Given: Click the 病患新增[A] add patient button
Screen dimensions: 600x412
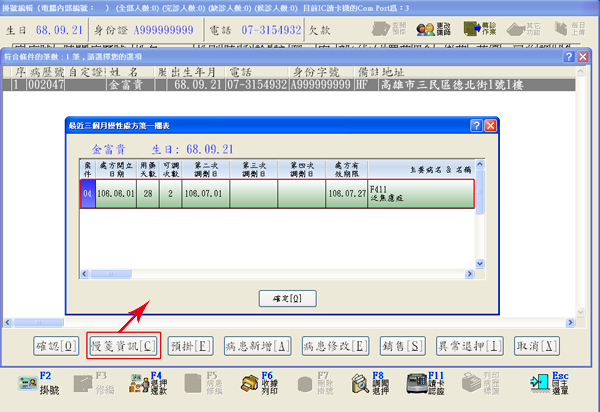Looking at the screenshot, I should click(x=257, y=345).
